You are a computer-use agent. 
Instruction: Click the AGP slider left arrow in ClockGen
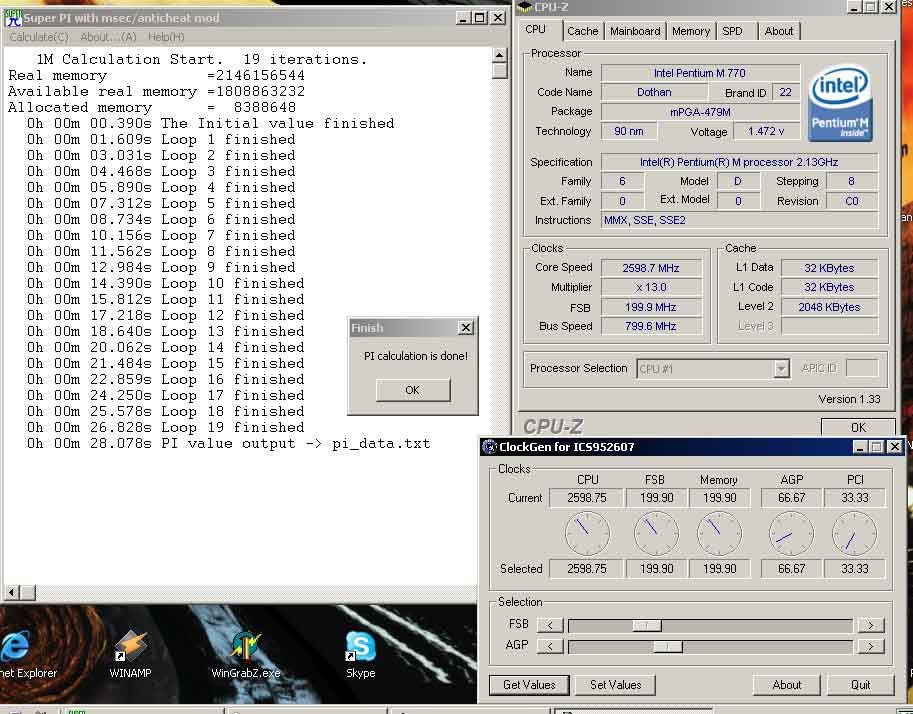tap(550, 646)
